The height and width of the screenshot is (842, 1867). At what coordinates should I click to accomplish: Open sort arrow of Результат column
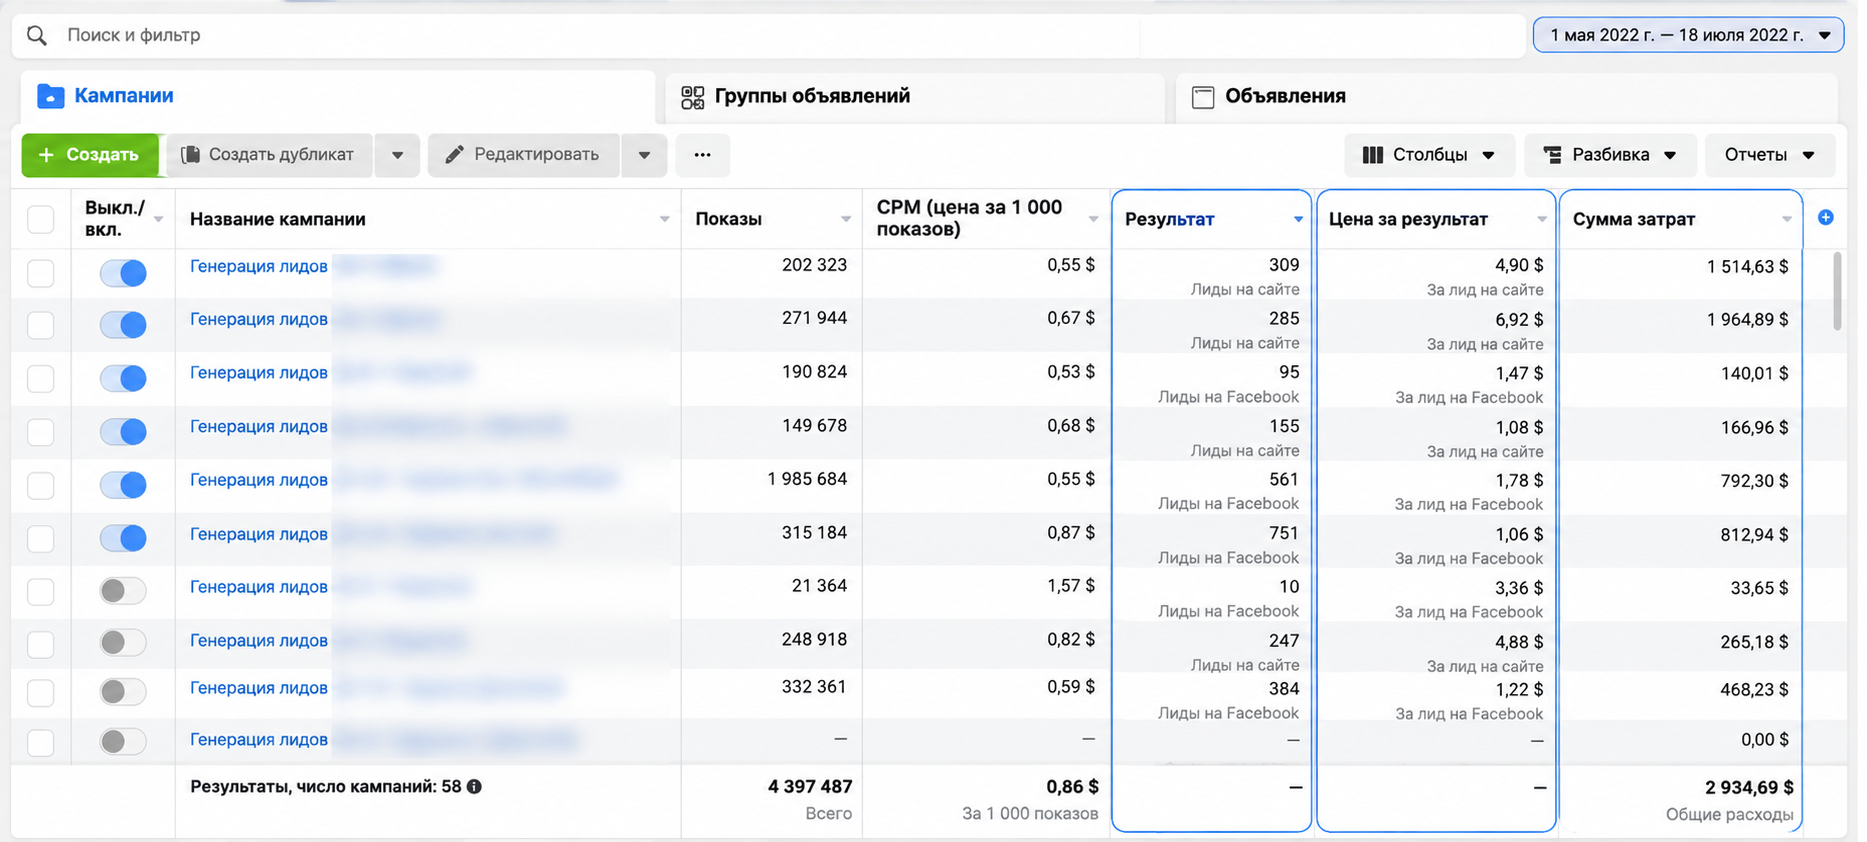pyautogui.click(x=1298, y=220)
